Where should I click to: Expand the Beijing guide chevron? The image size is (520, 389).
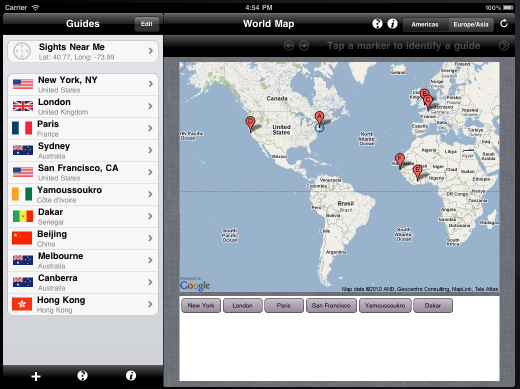click(151, 238)
